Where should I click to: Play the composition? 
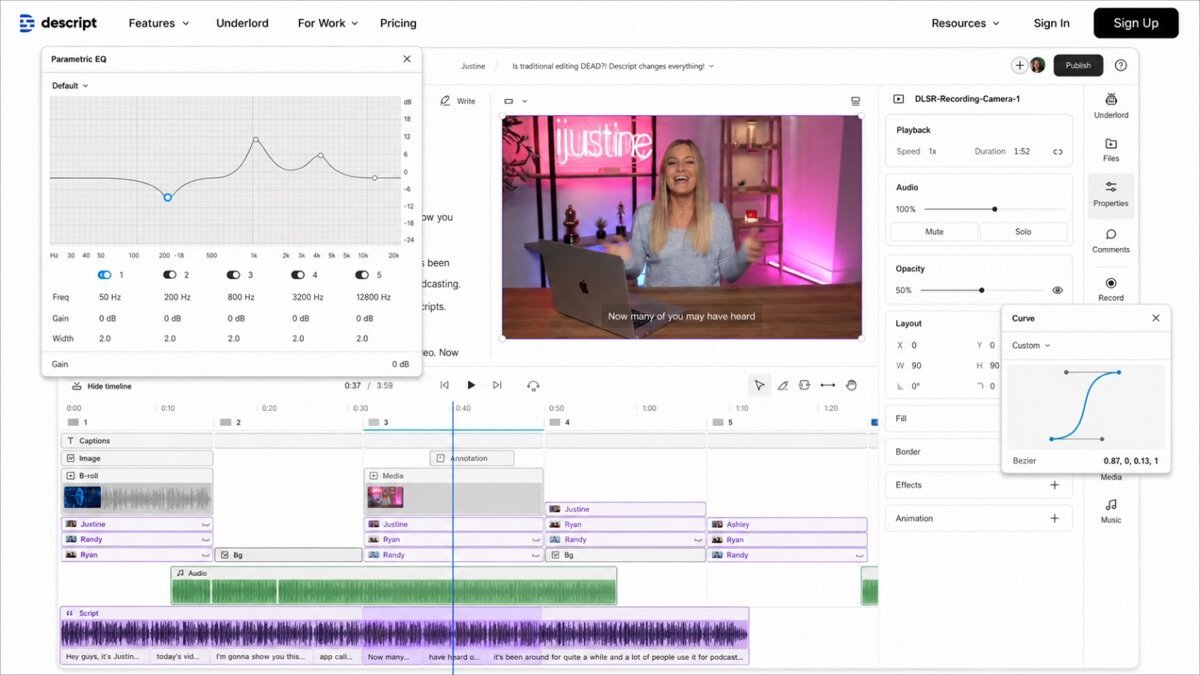tap(471, 386)
